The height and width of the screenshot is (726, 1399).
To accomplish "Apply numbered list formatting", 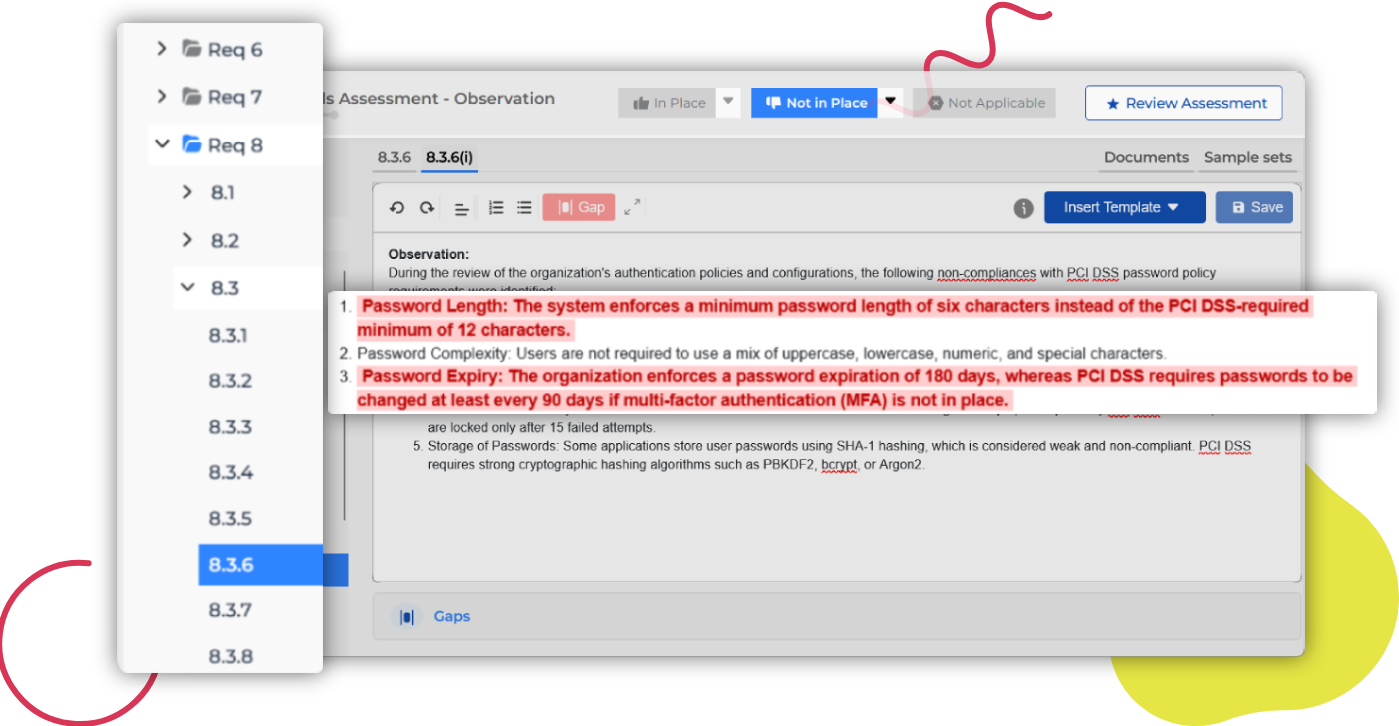I will 496,207.
